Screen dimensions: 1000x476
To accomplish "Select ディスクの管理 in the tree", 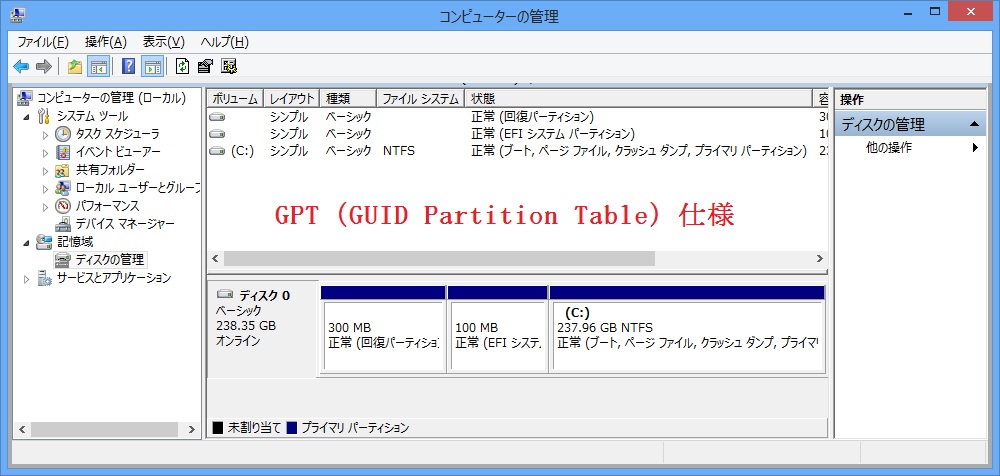I will coord(110,260).
